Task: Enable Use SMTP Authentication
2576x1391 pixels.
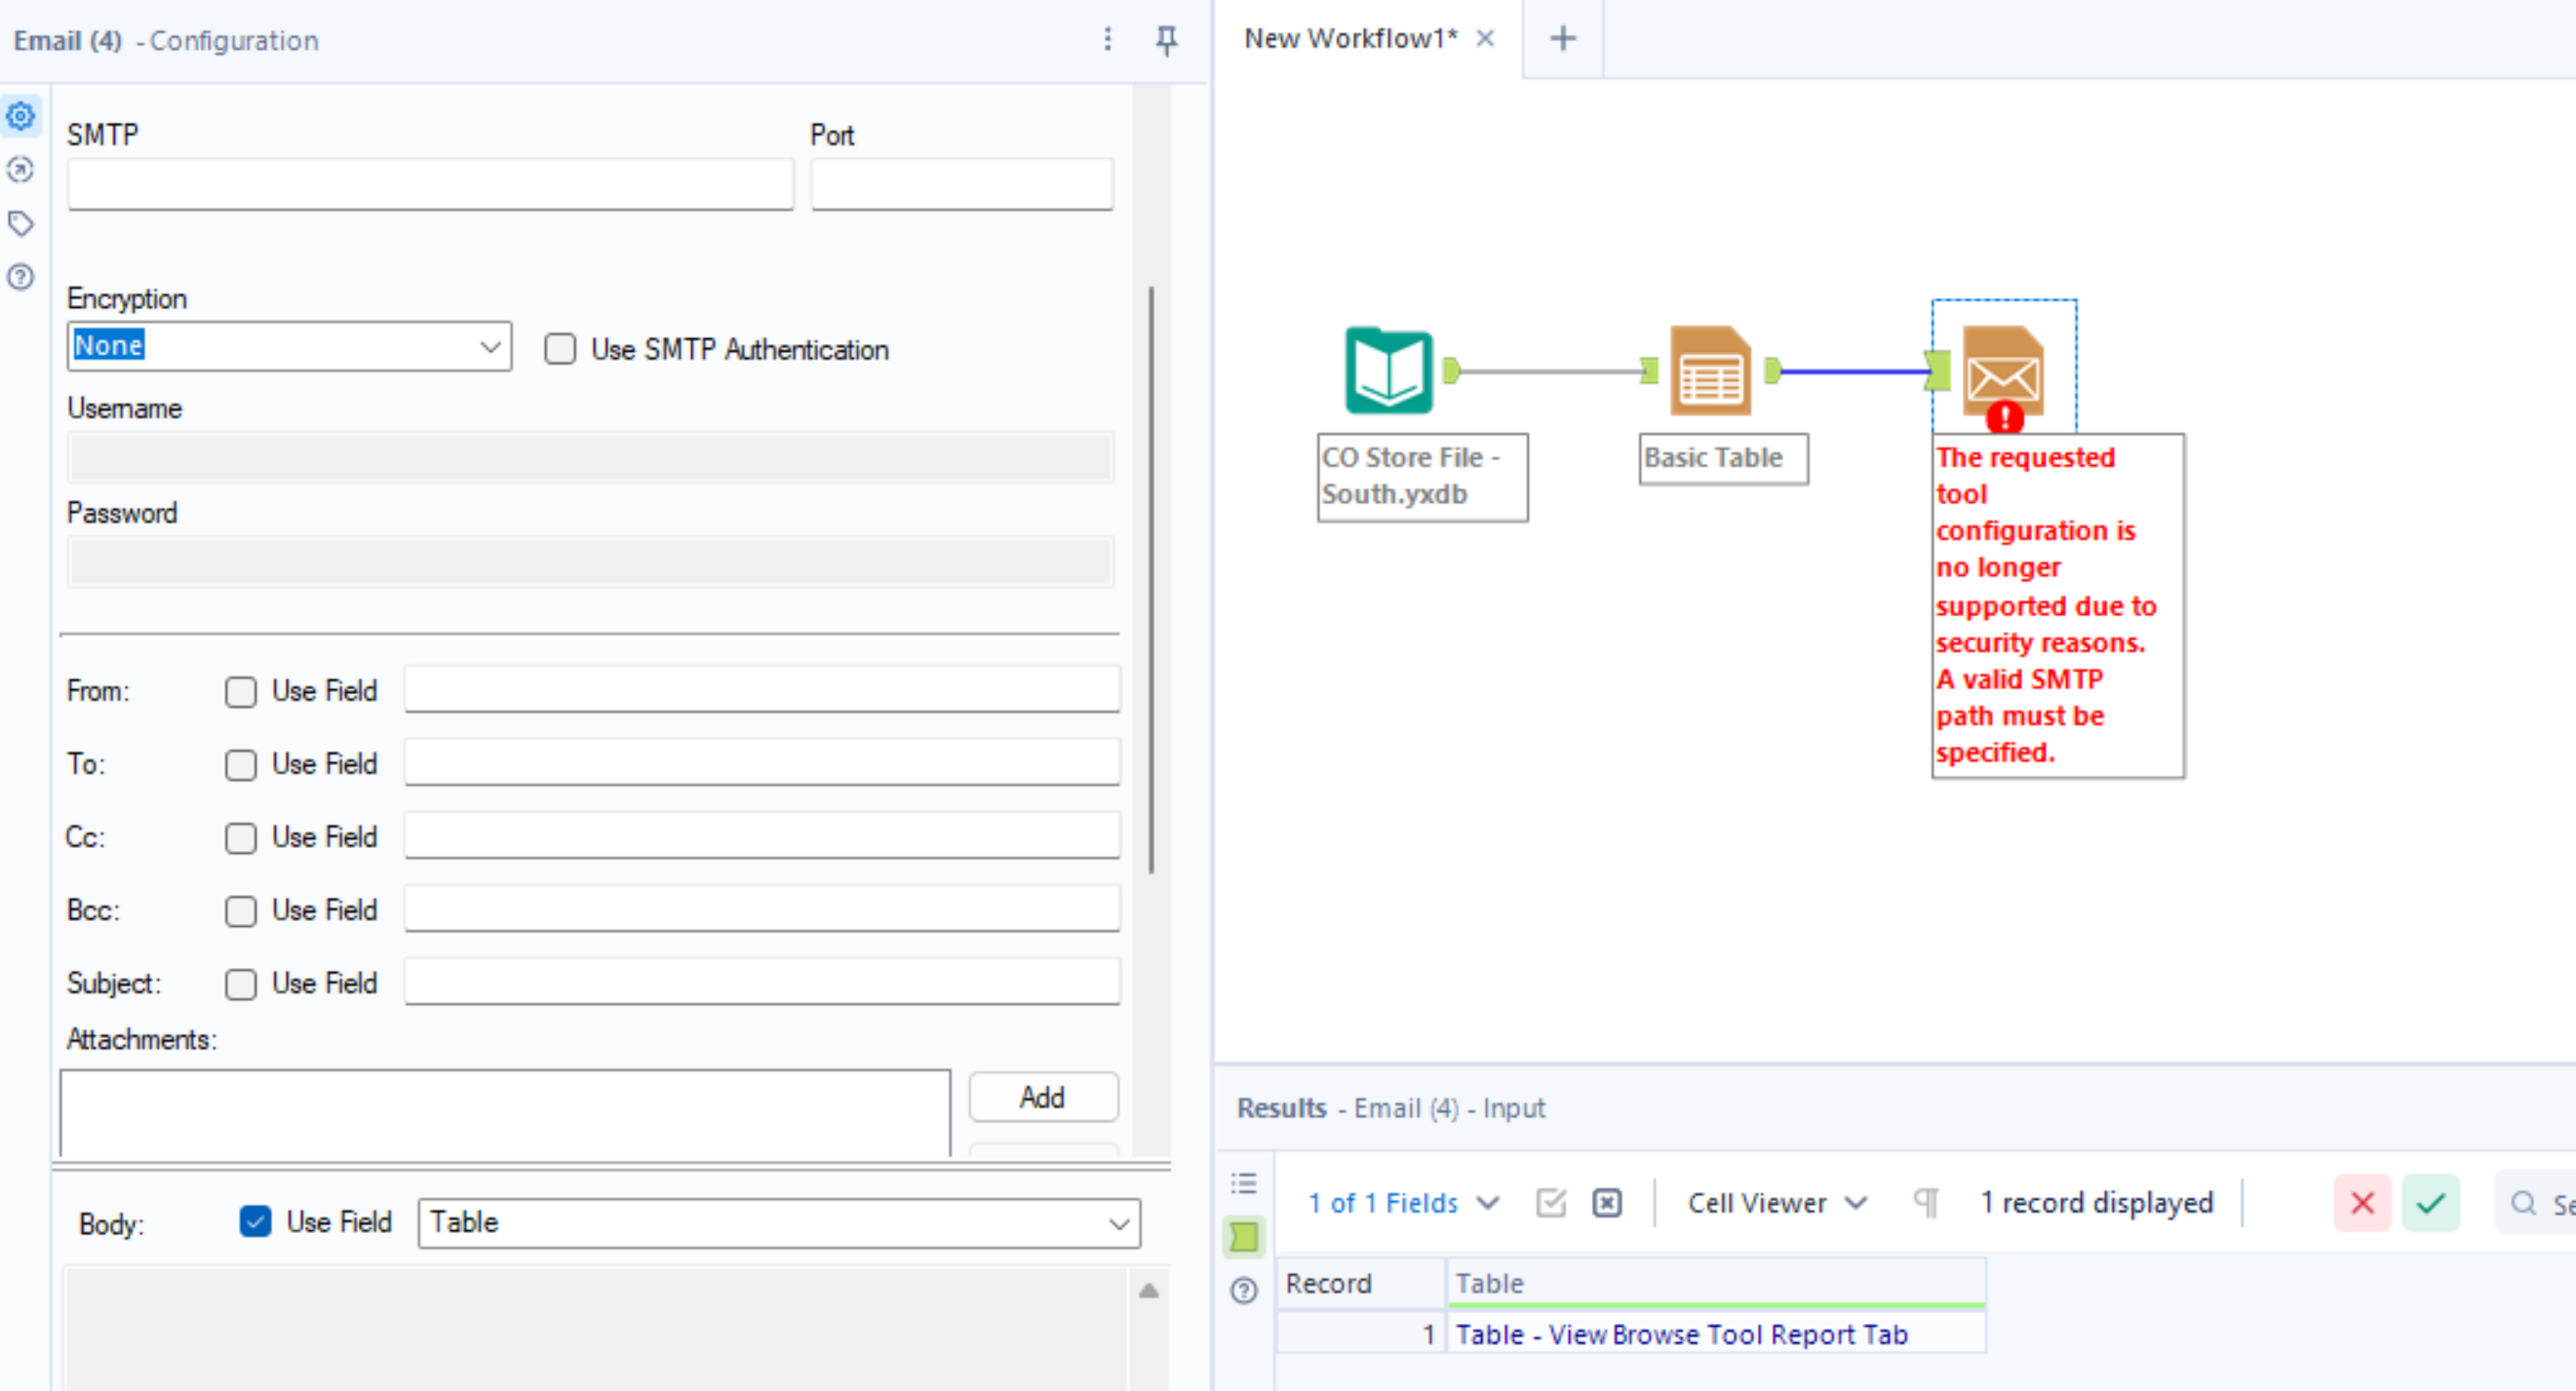Action: coord(559,349)
